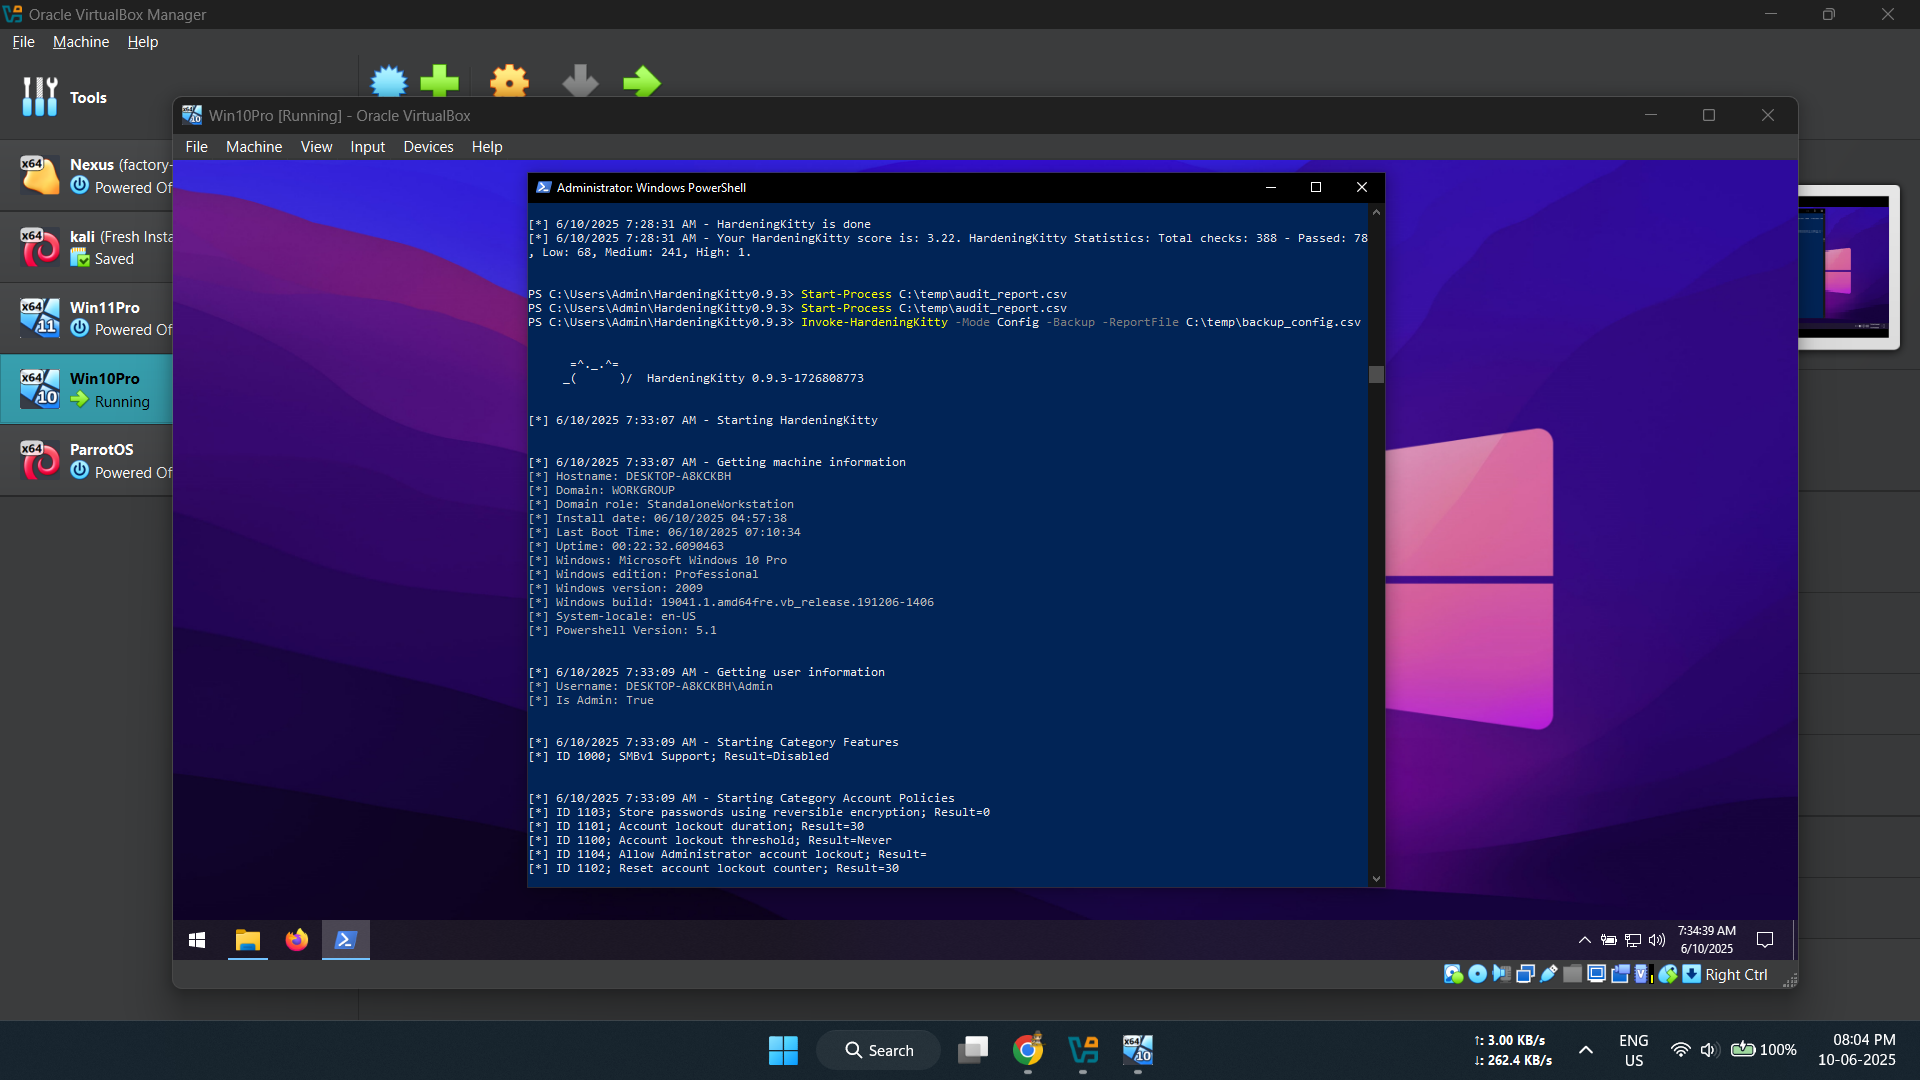
Task: Select the Tools entry in VirtualBox Manager
Action: [x=86, y=97]
